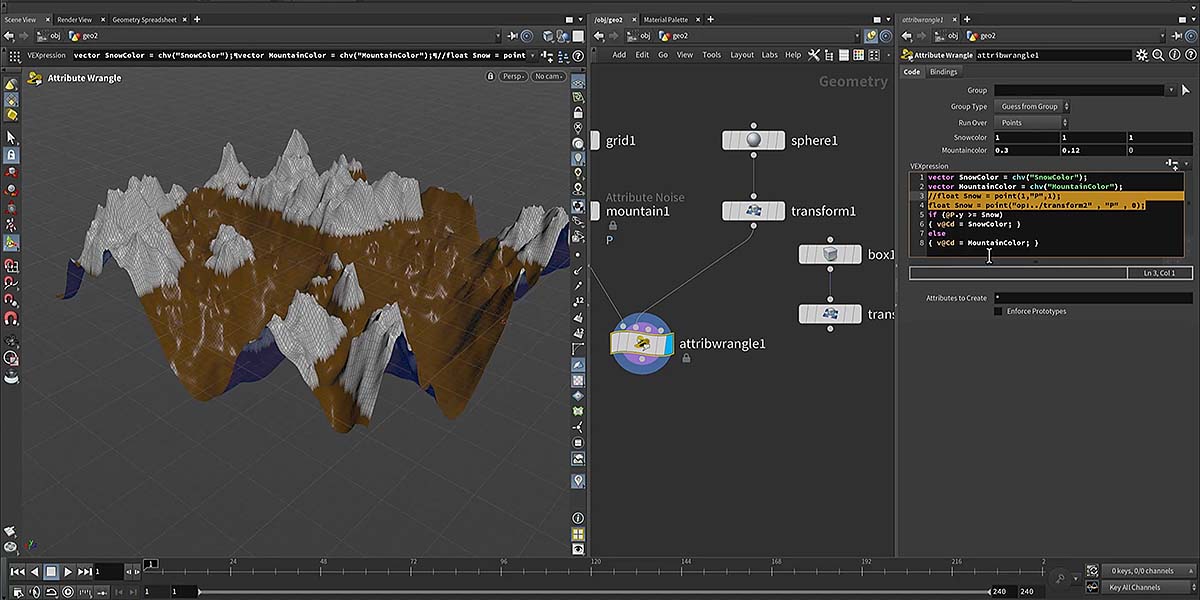Select the attribwrangle1 node
The height and width of the screenshot is (600, 1200).
642,343
